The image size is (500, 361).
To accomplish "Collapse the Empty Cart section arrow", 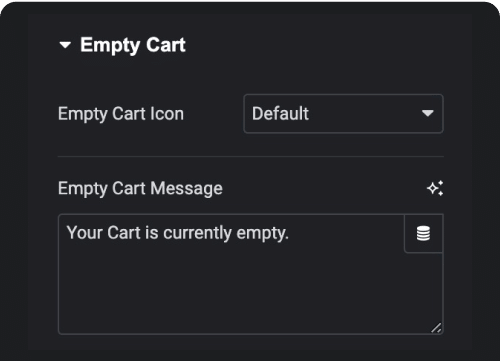I will 65,45.
